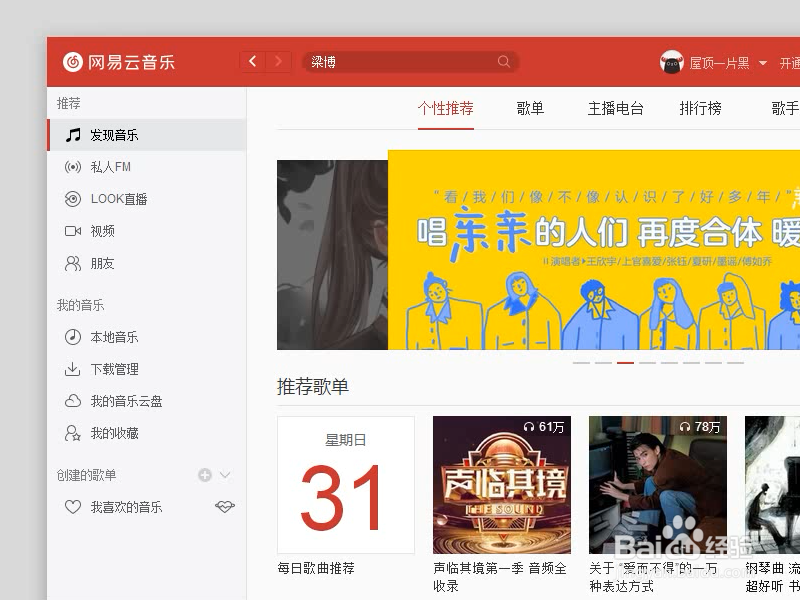Open 本地音乐 in the sidebar
The width and height of the screenshot is (800, 600).
[x=147, y=337]
